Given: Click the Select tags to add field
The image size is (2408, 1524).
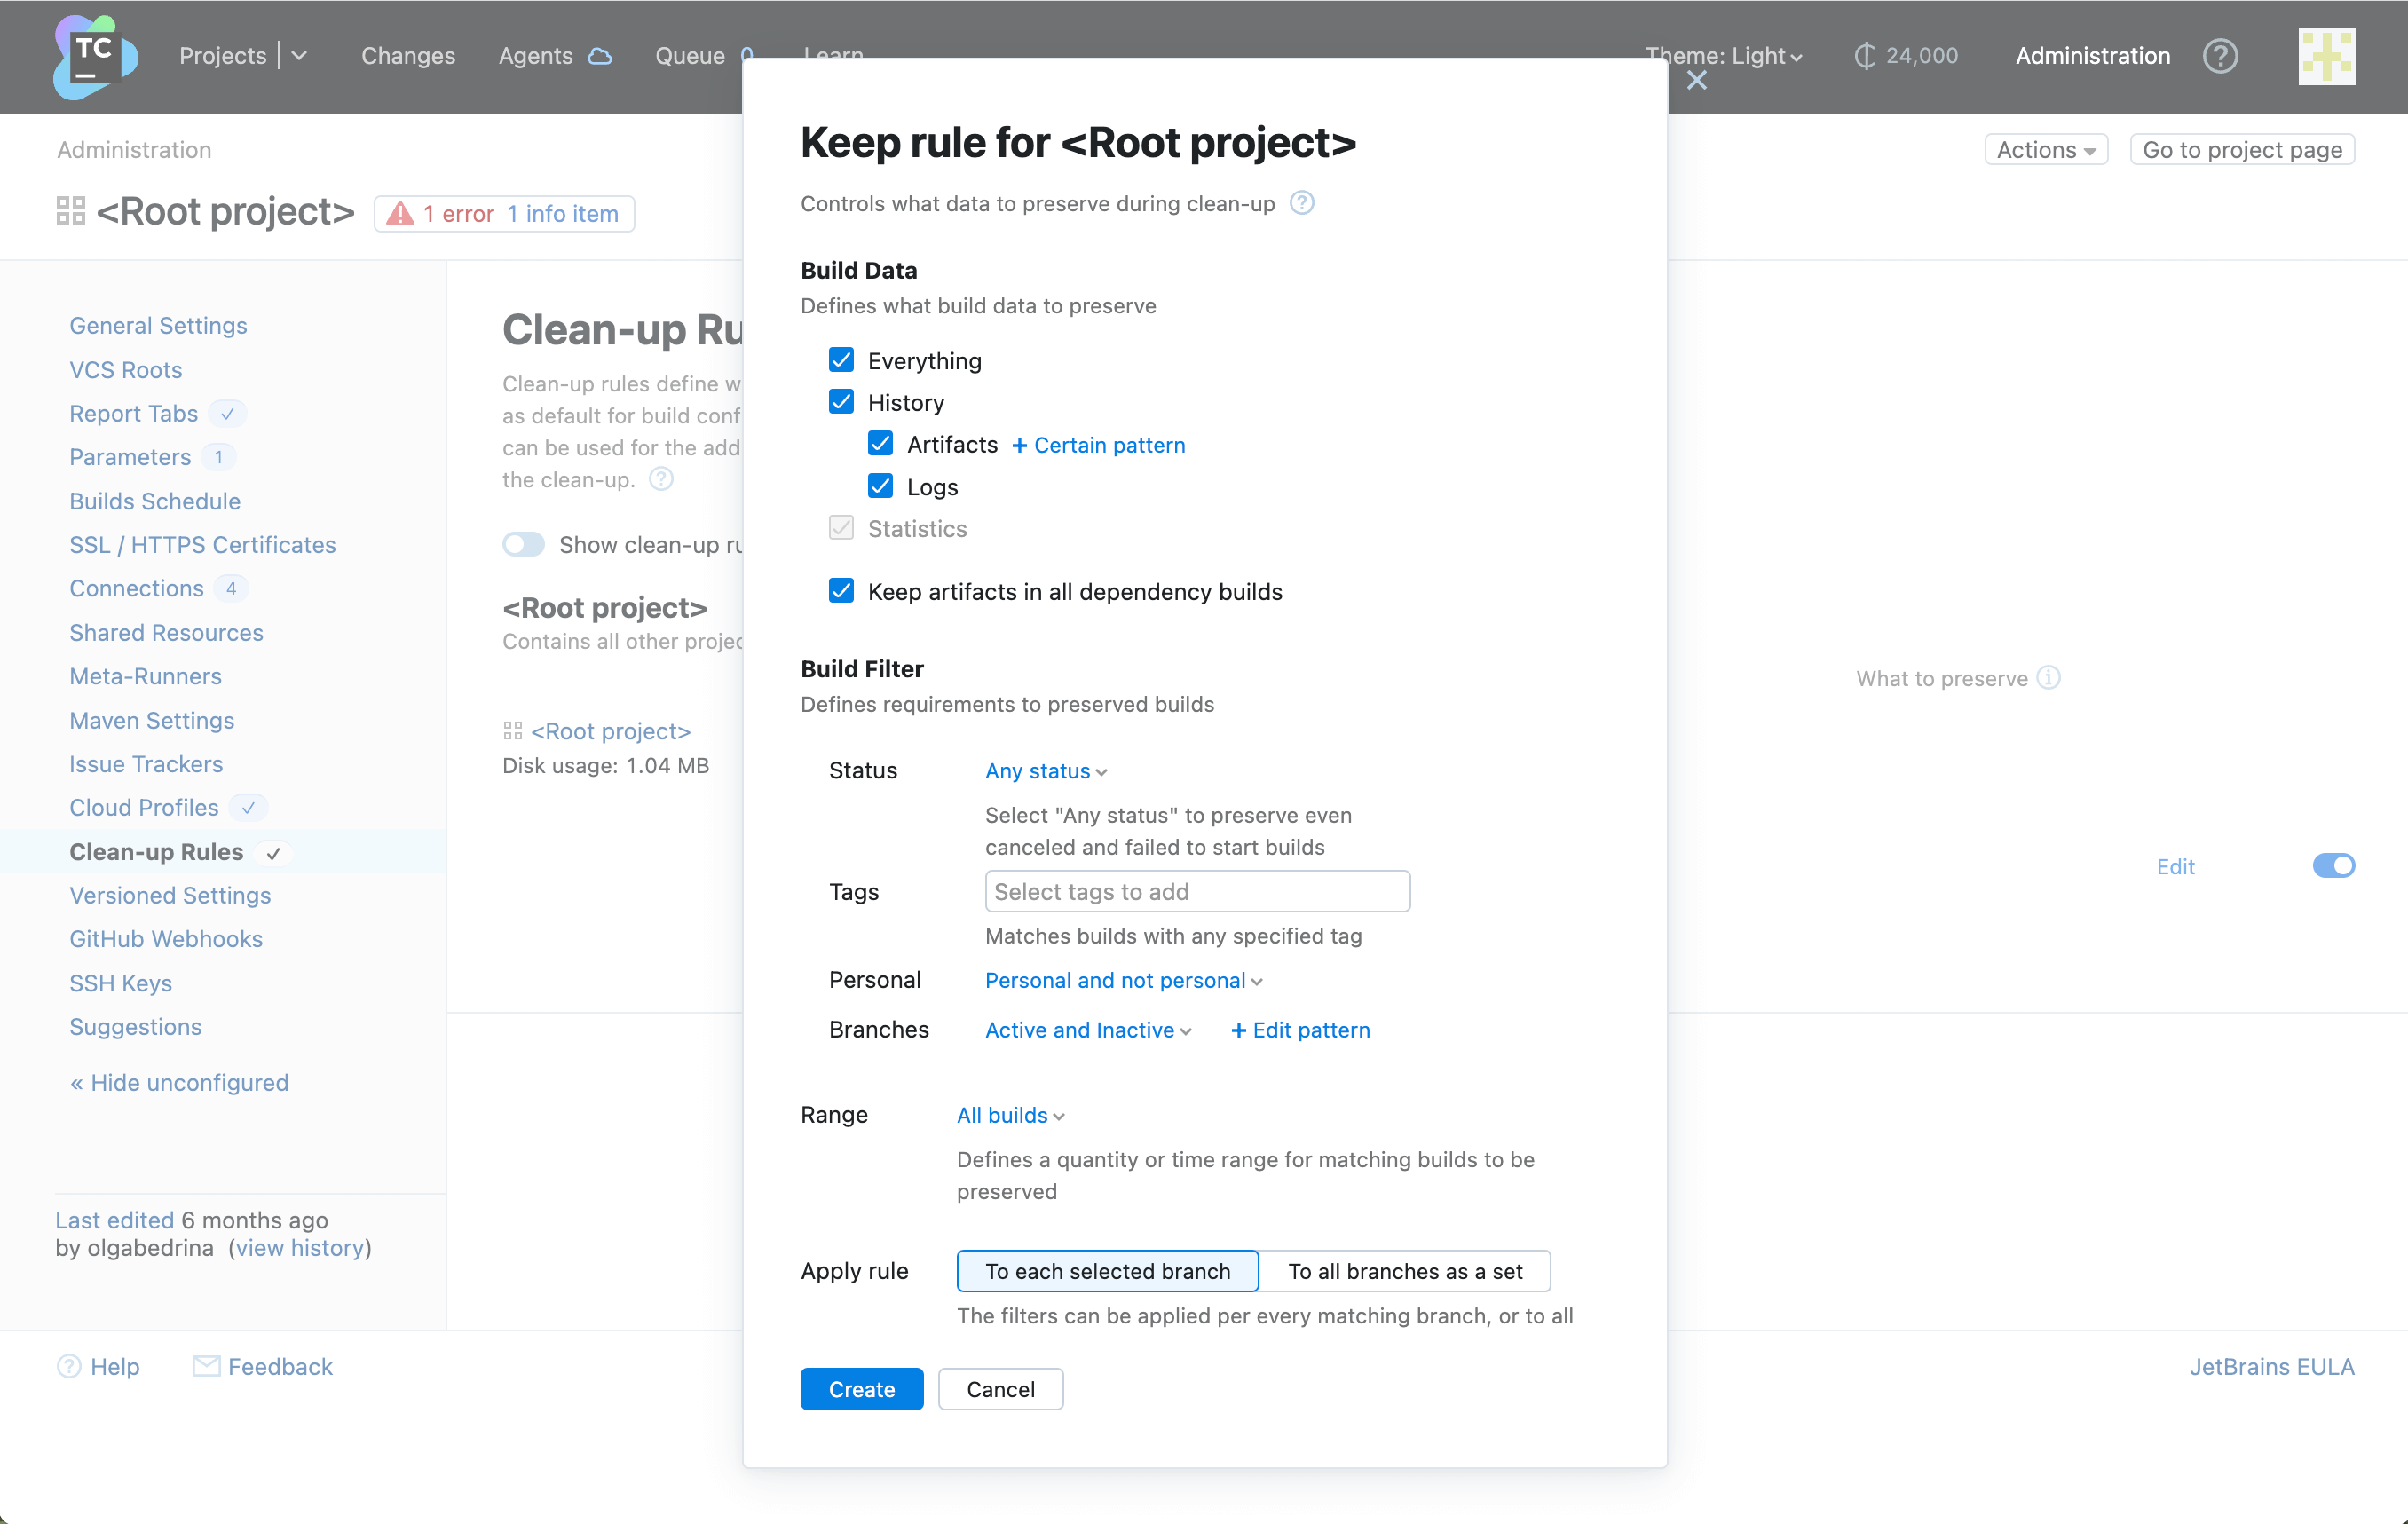Looking at the screenshot, I should (1197, 891).
